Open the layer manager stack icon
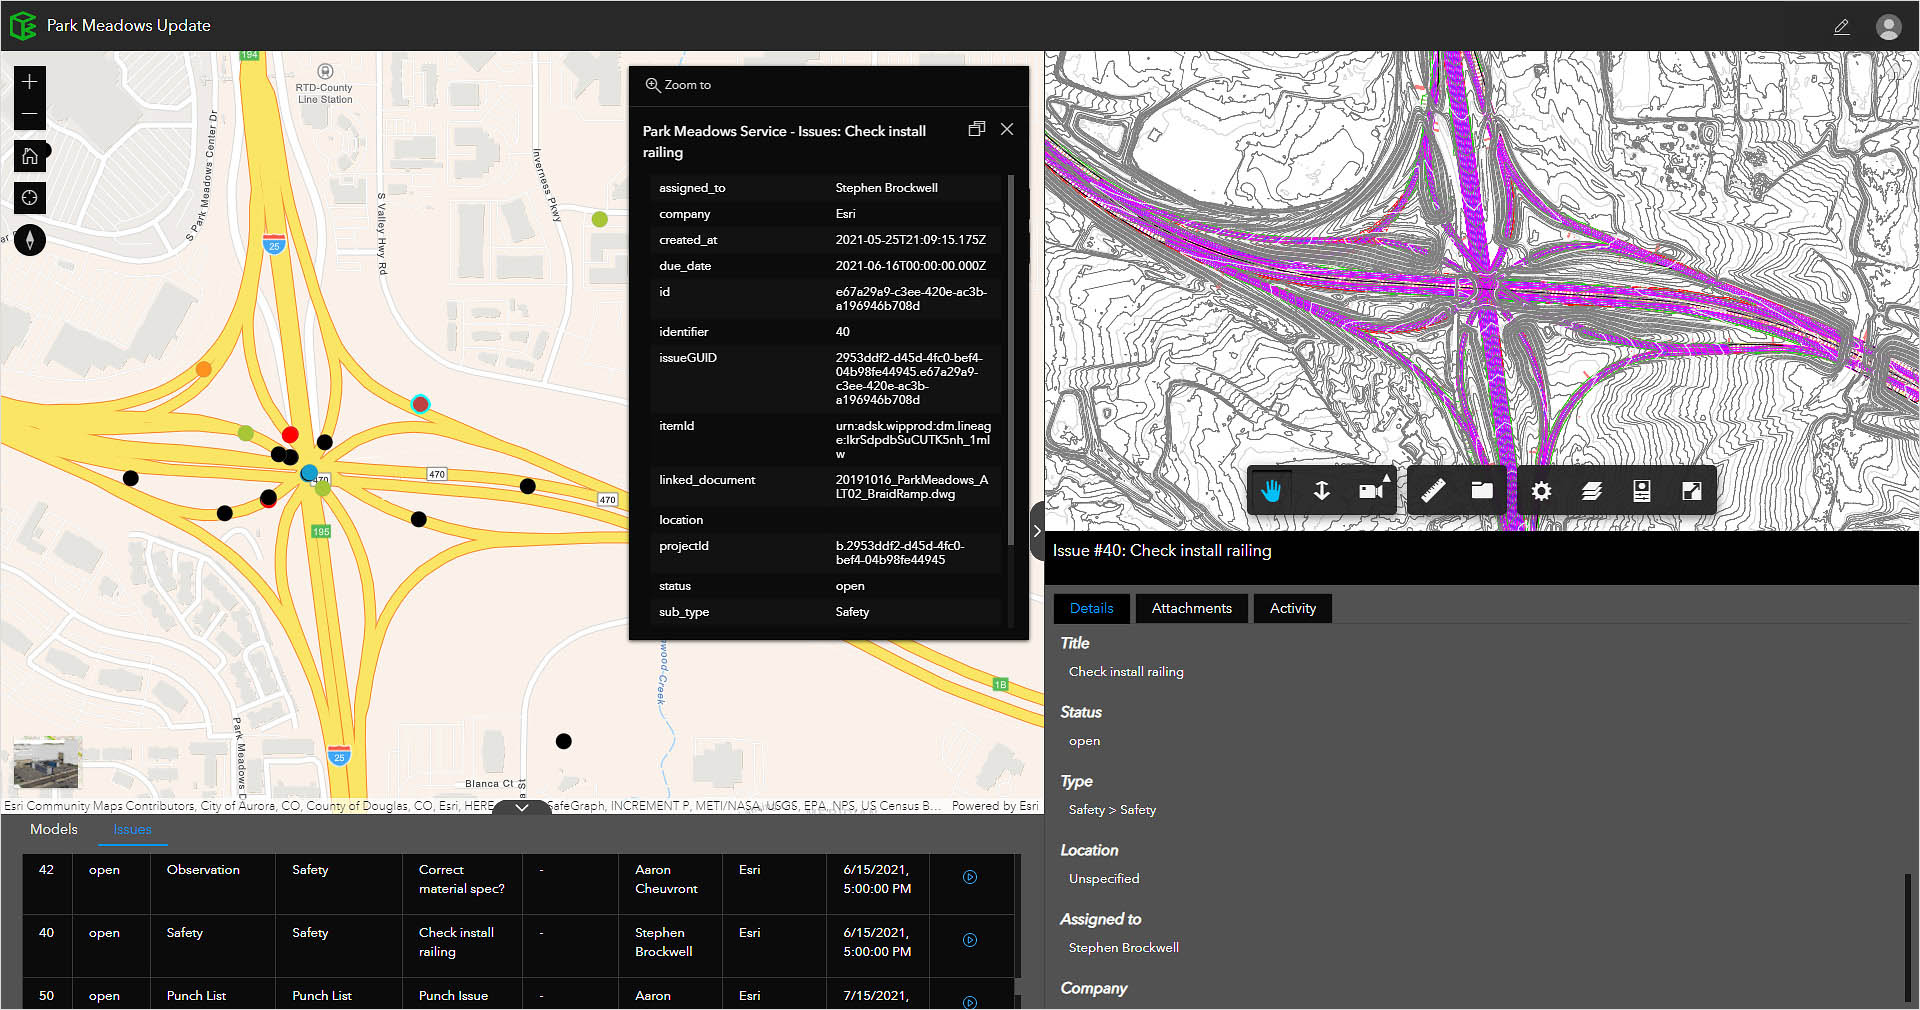 pos(1591,491)
